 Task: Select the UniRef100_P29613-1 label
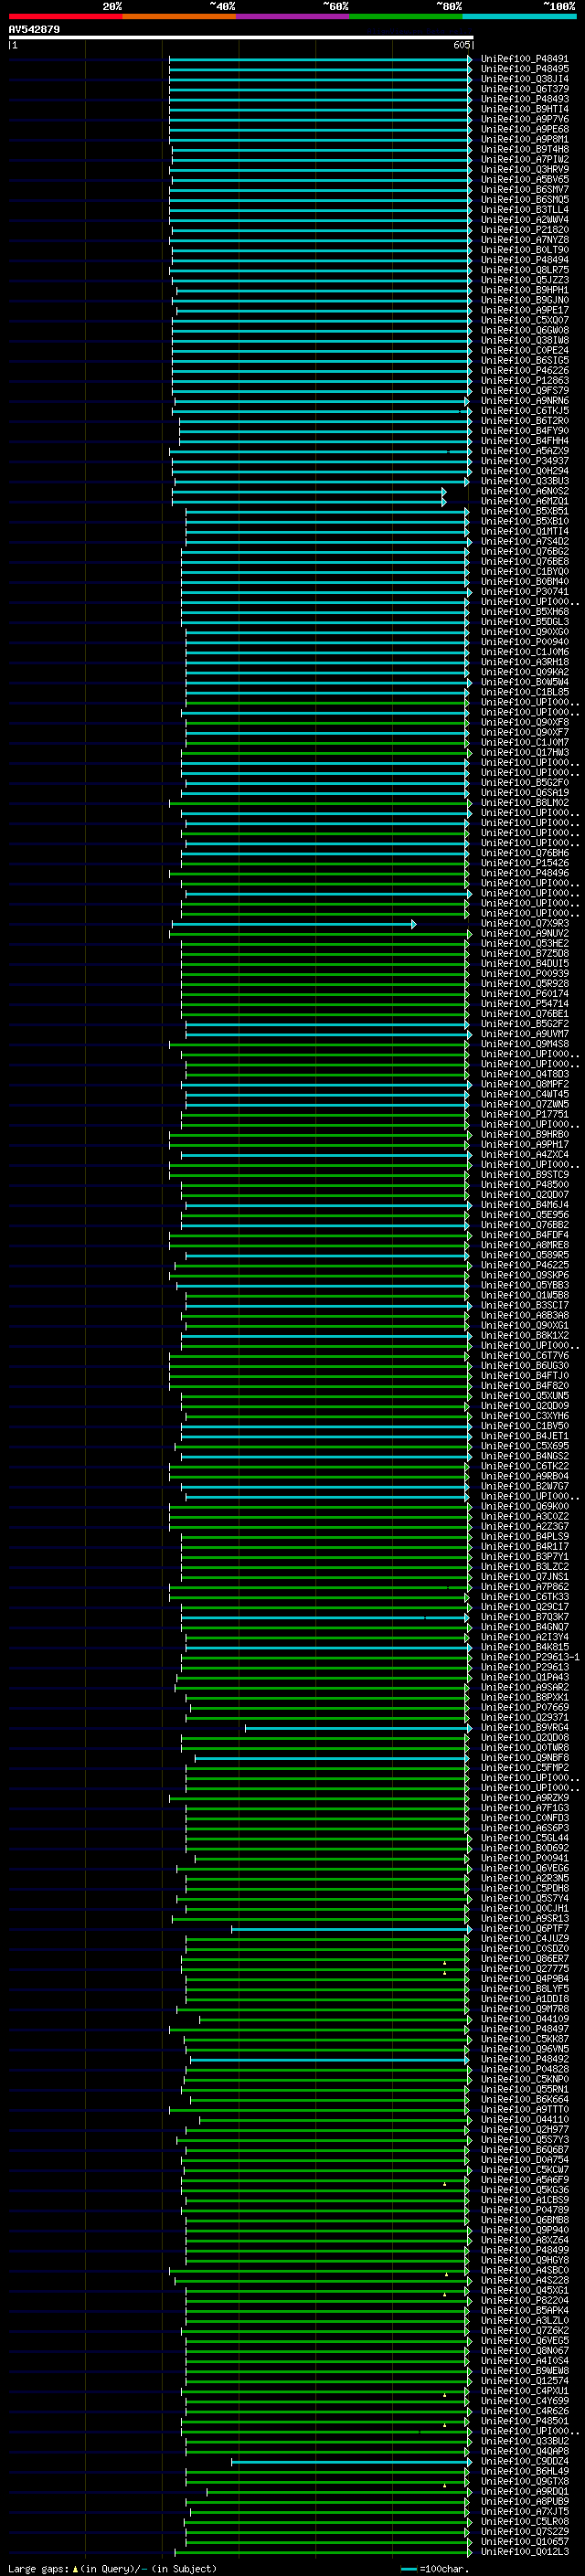tap(530, 1657)
